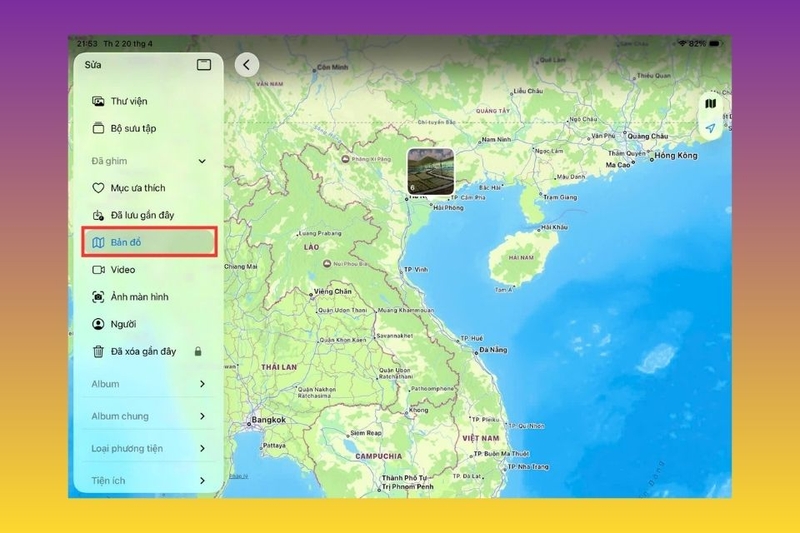Click the battery status icon
The width and height of the screenshot is (800, 533).
tap(715, 44)
